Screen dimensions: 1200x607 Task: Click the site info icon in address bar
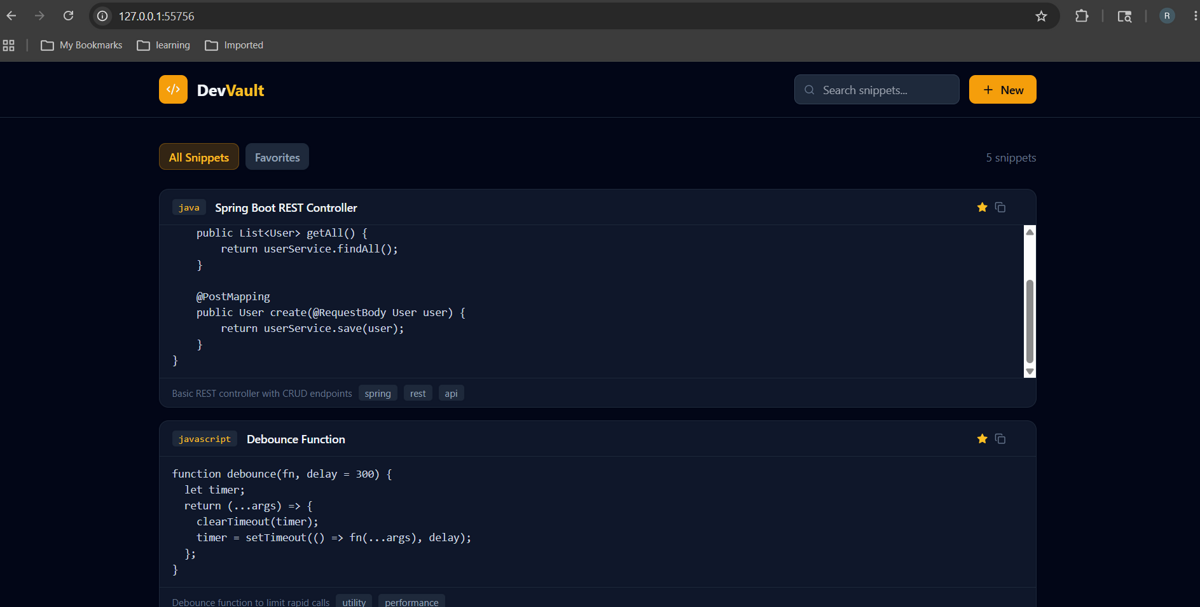pyautogui.click(x=102, y=16)
